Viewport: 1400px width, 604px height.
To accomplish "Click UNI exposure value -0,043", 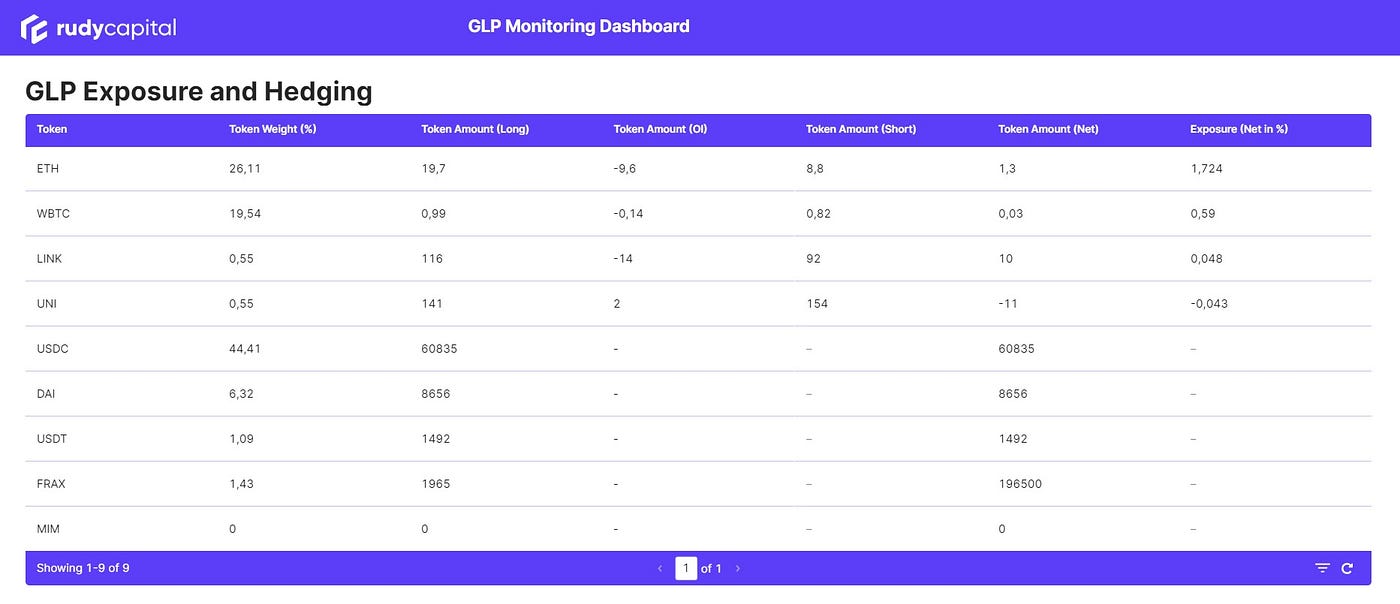I will 1209,304.
